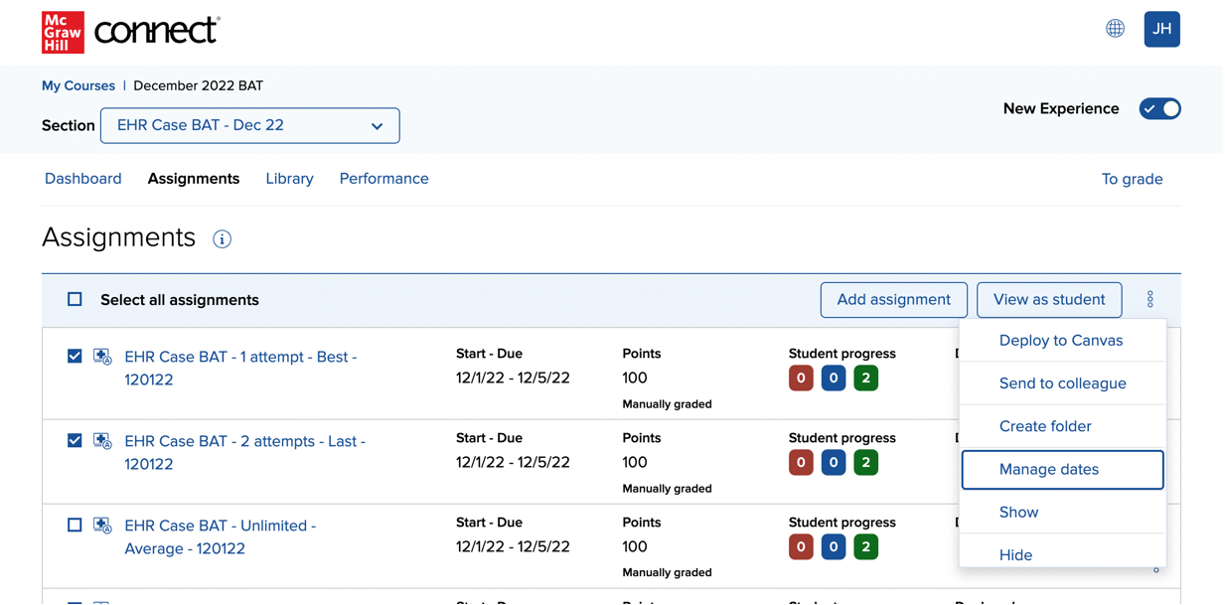The width and height of the screenshot is (1225, 605).
Task: Click green progress badge for Unlimited - Average
Action: coord(866,547)
